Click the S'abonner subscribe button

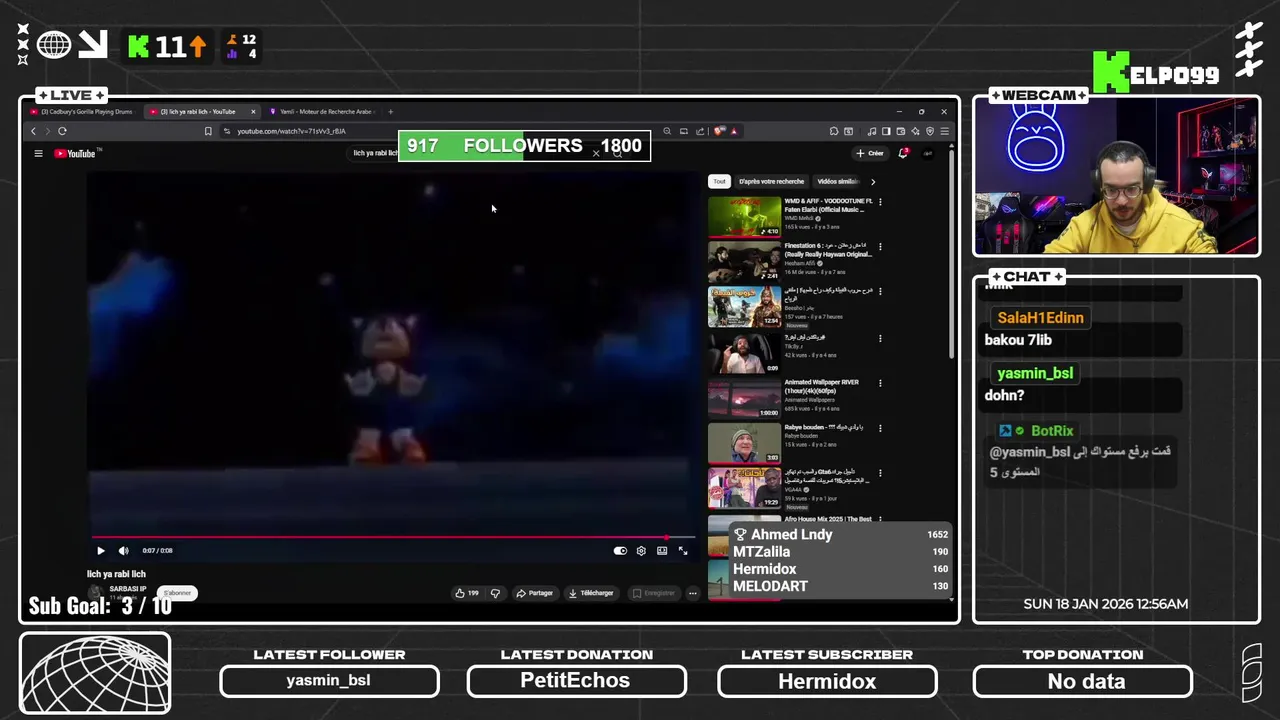[x=178, y=593]
